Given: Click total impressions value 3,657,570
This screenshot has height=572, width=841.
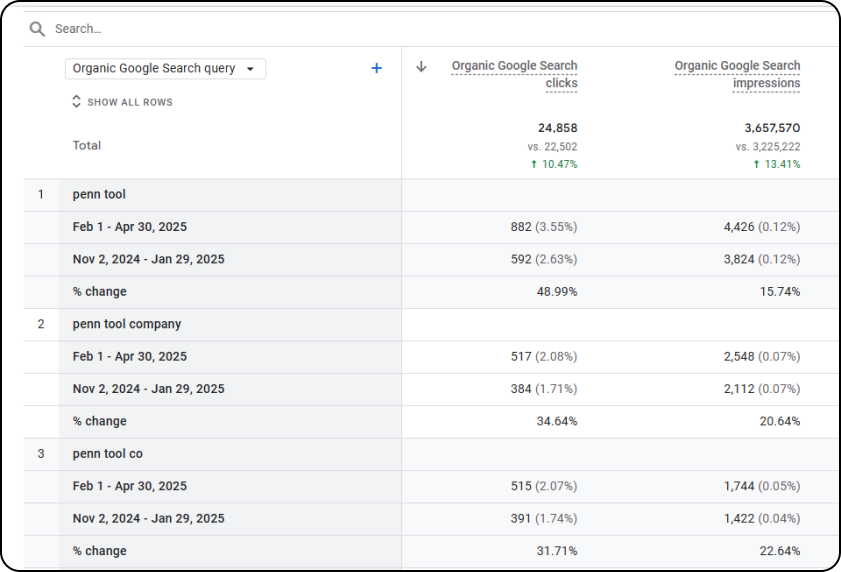Looking at the screenshot, I should 772,128.
